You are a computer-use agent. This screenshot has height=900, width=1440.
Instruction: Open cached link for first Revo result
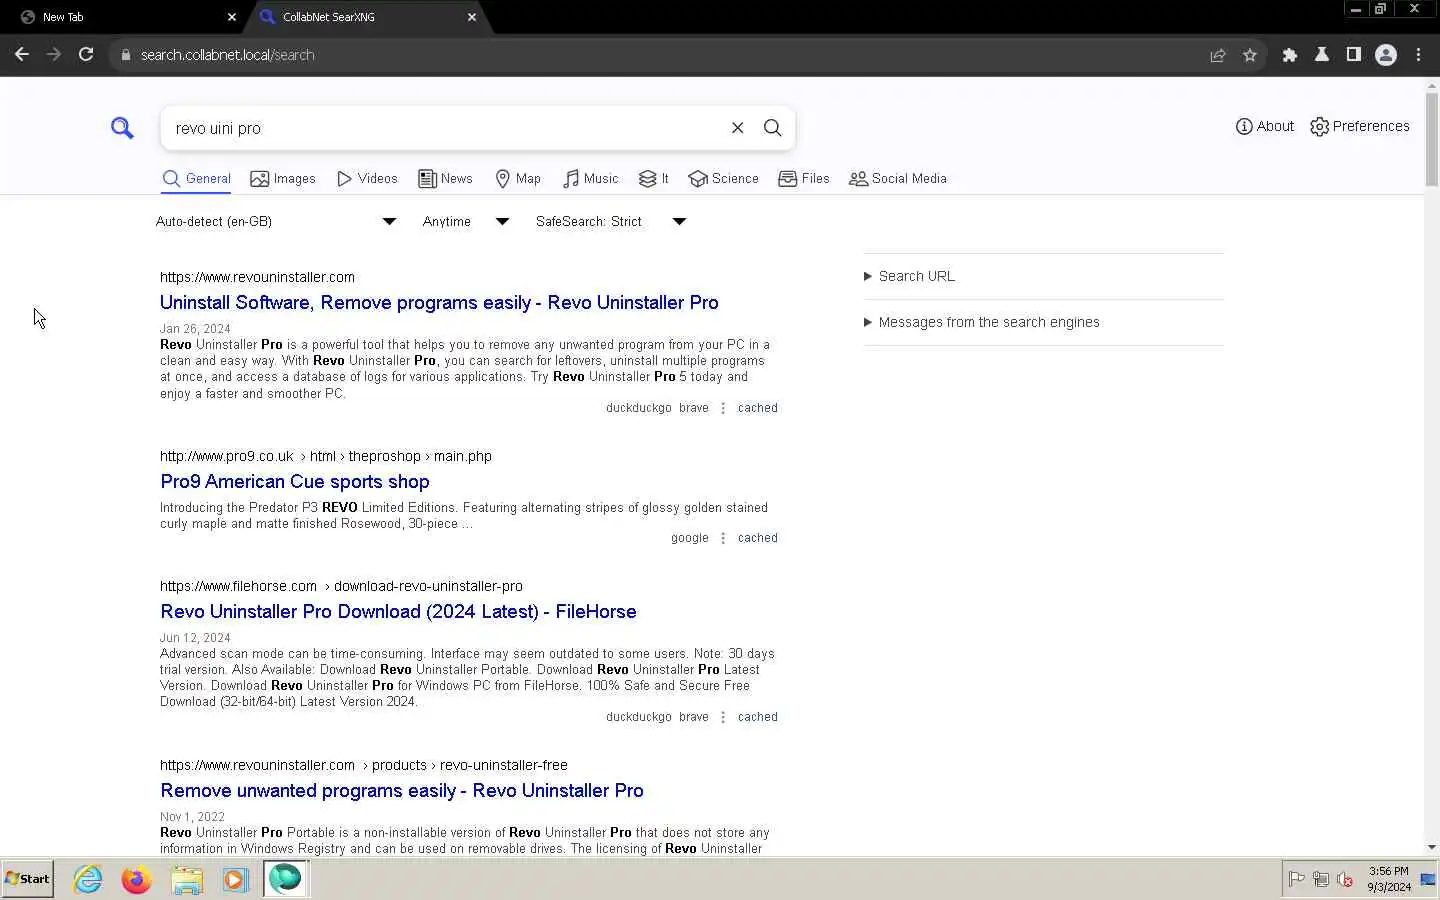[757, 408]
